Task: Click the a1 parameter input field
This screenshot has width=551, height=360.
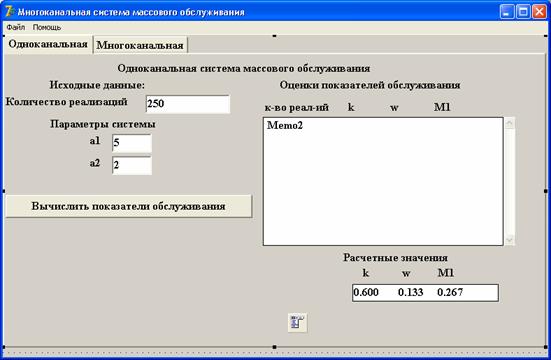Action: click(132, 143)
